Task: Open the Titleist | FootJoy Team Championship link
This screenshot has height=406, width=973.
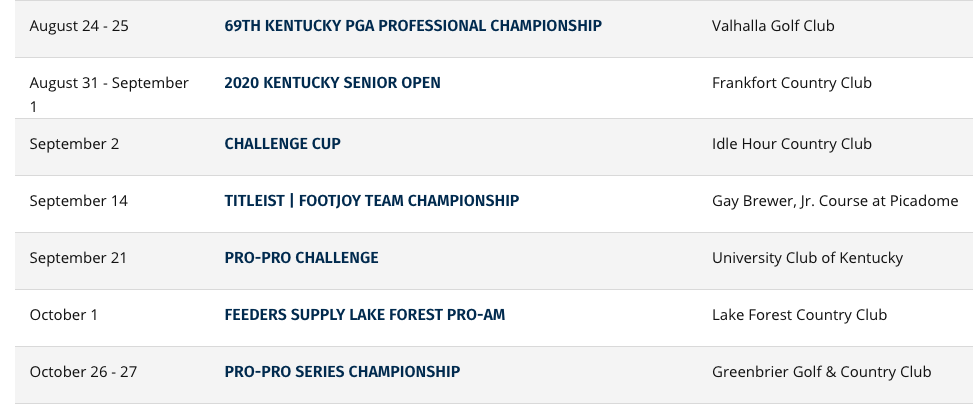Action: click(371, 201)
